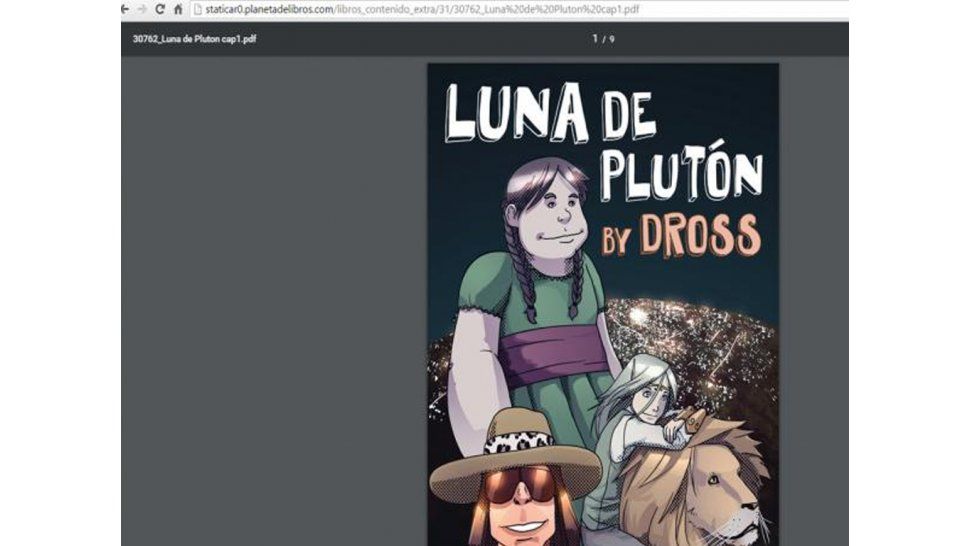Click the Luna de Plutón cover page
970x546 pixels.
coord(603,304)
